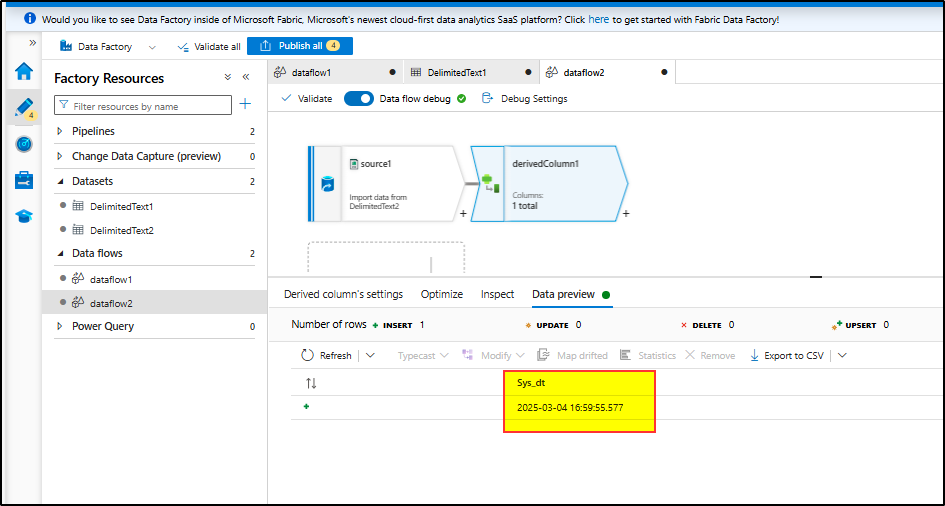Add transformation after derivedColumn1 with plus

626,213
